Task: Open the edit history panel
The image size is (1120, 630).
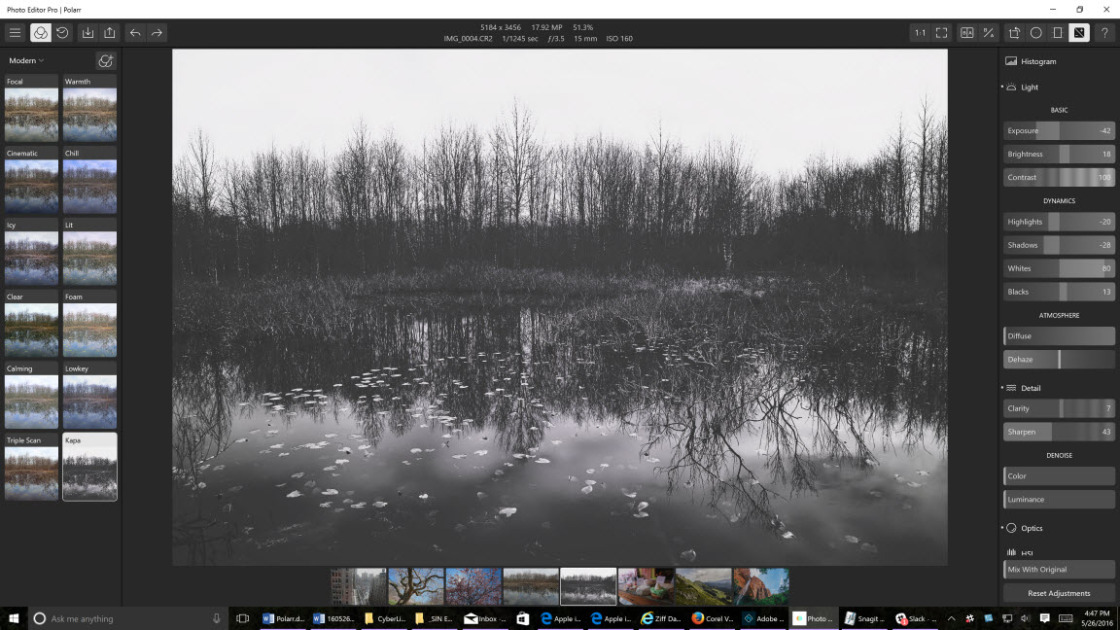Action: point(62,33)
